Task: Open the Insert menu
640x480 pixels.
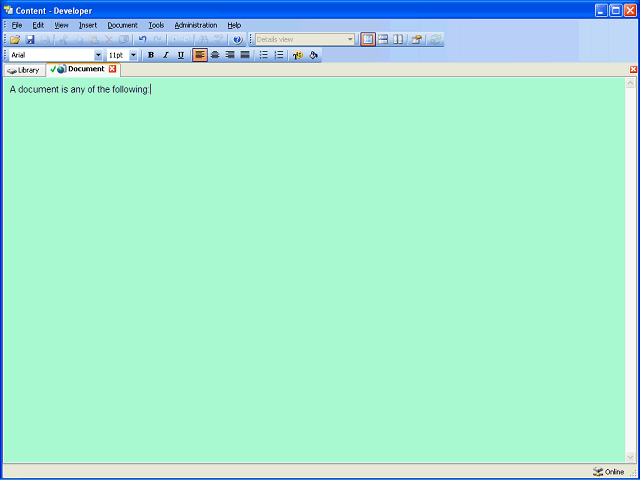Action: [88, 25]
